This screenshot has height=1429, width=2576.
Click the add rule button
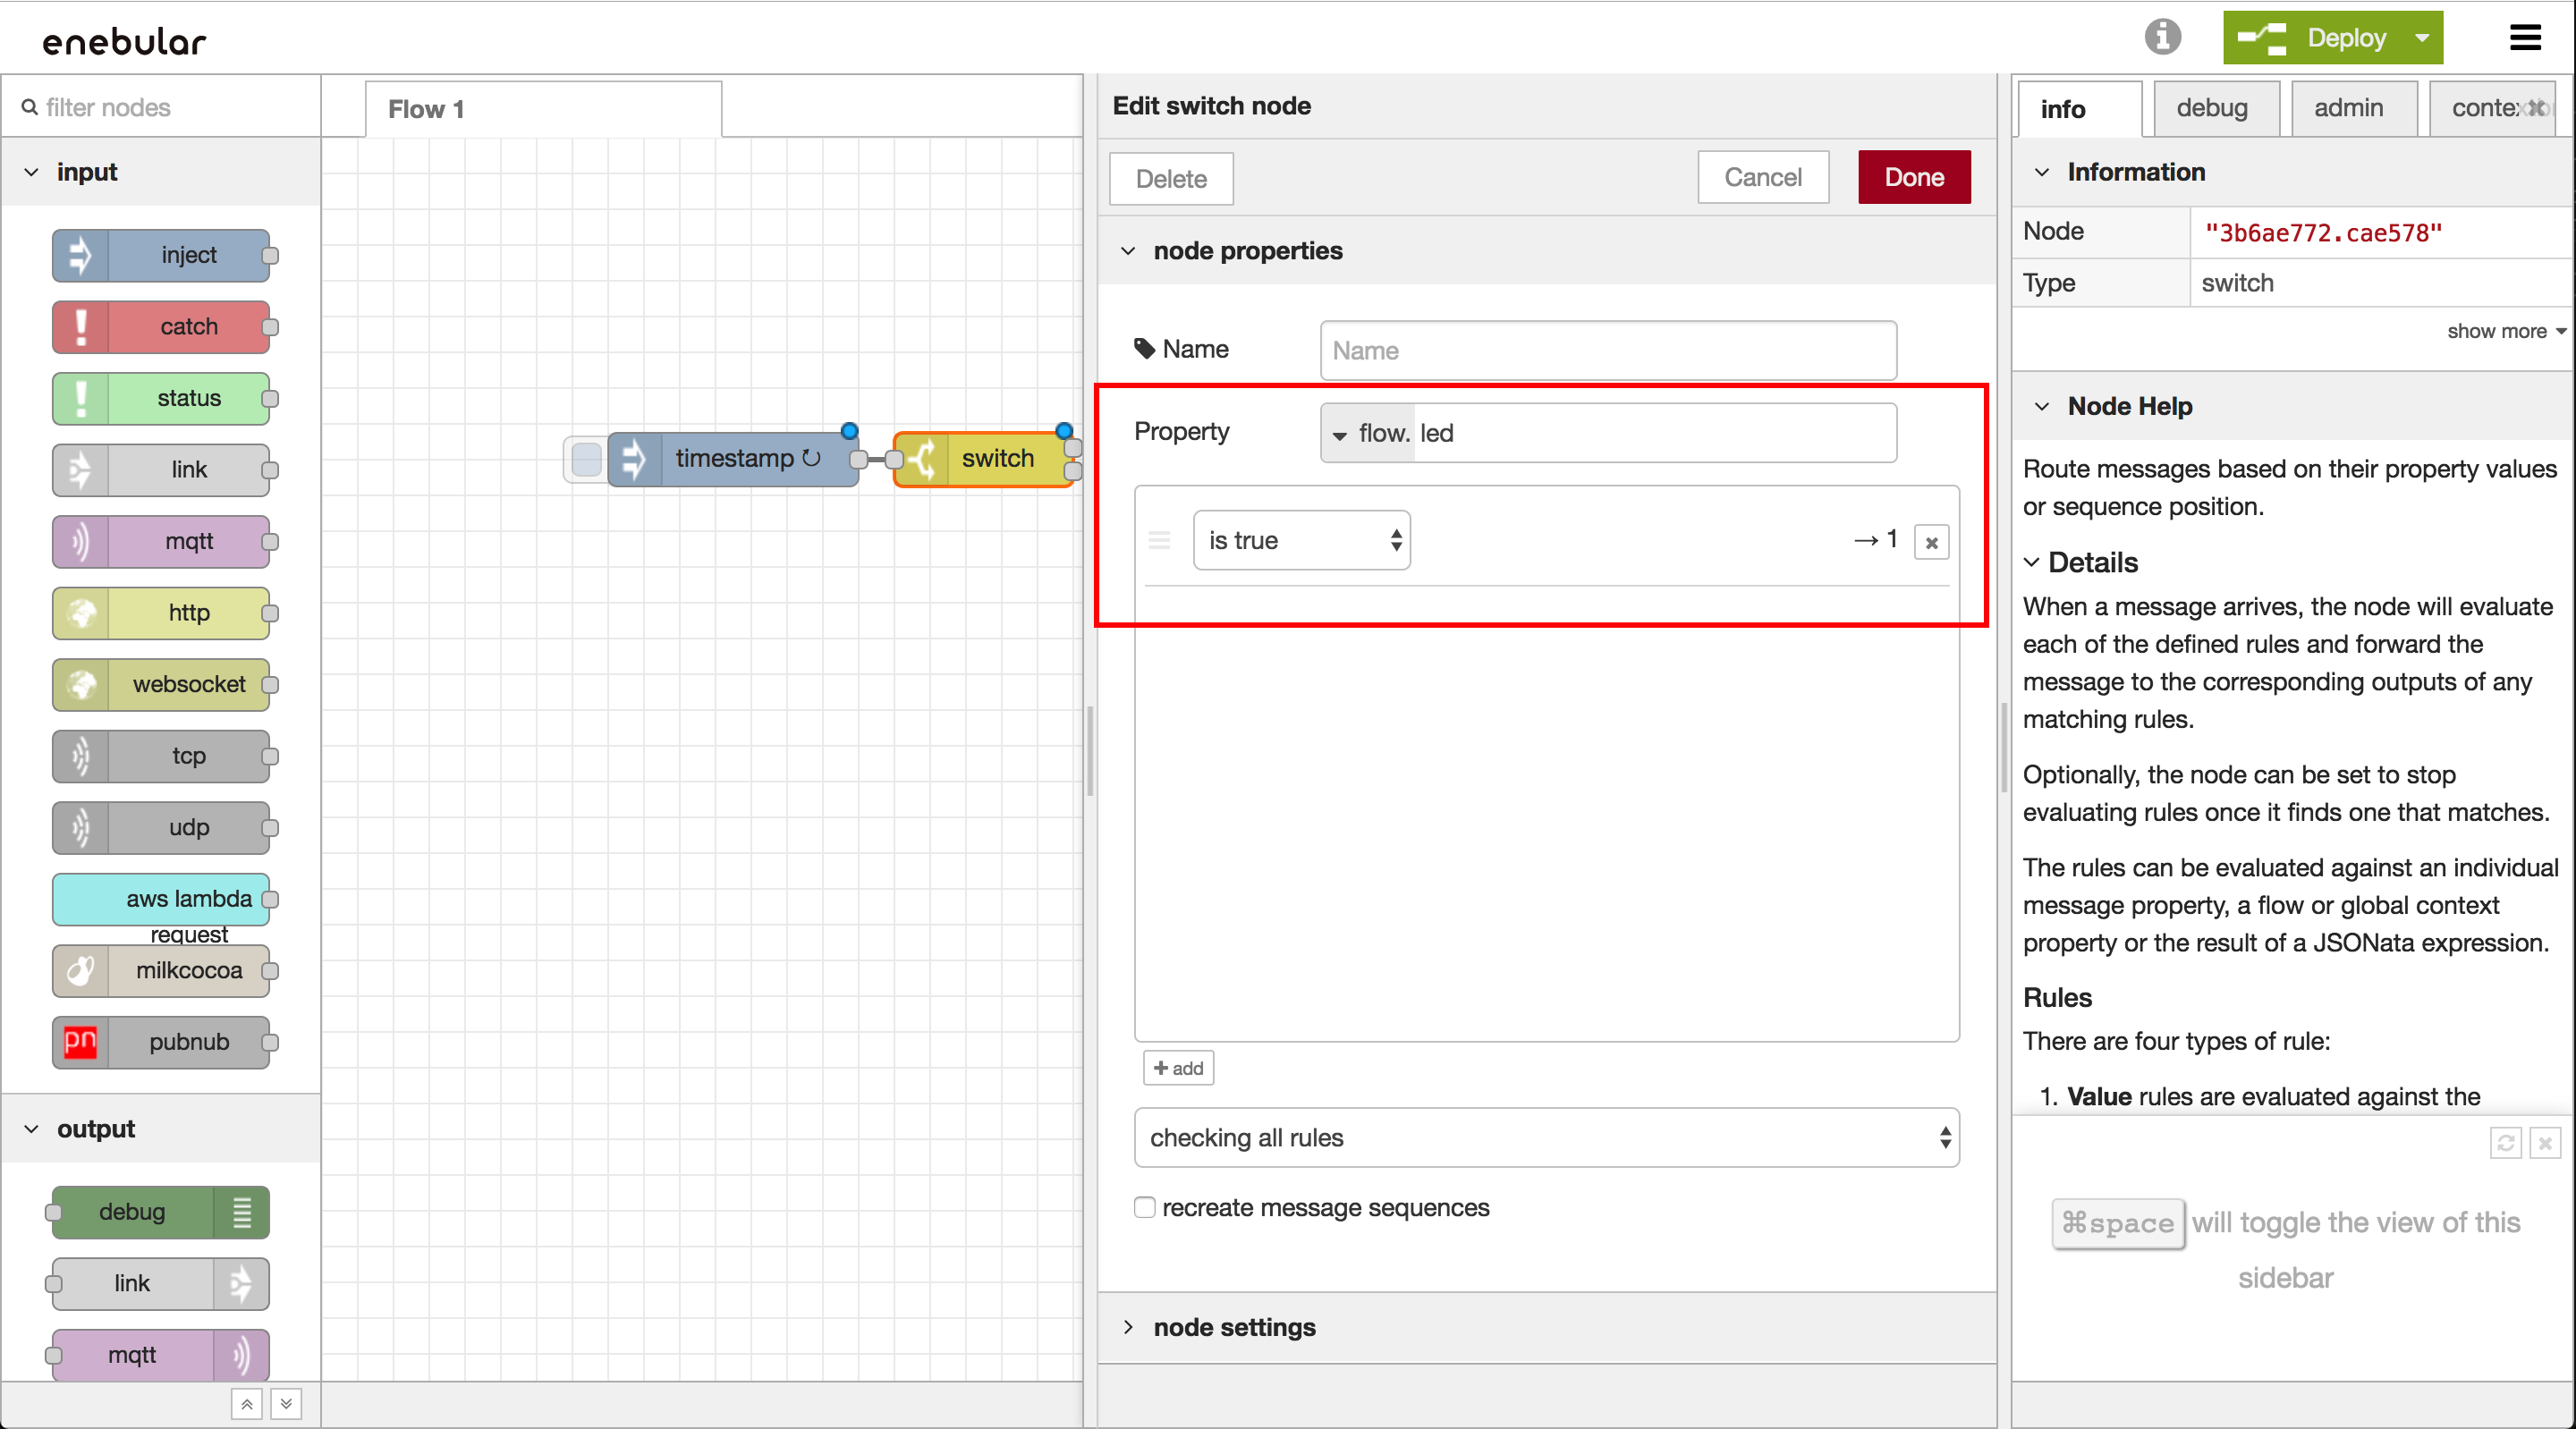pyautogui.click(x=1178, y=1068)
